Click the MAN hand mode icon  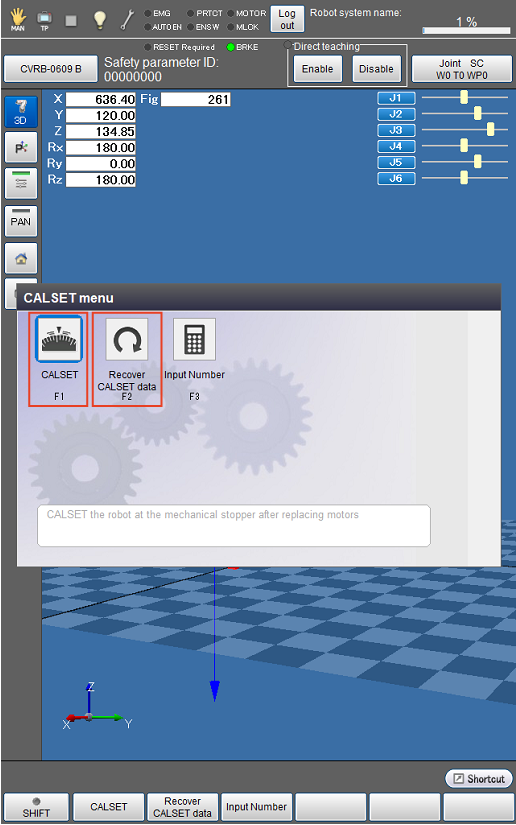18,19
